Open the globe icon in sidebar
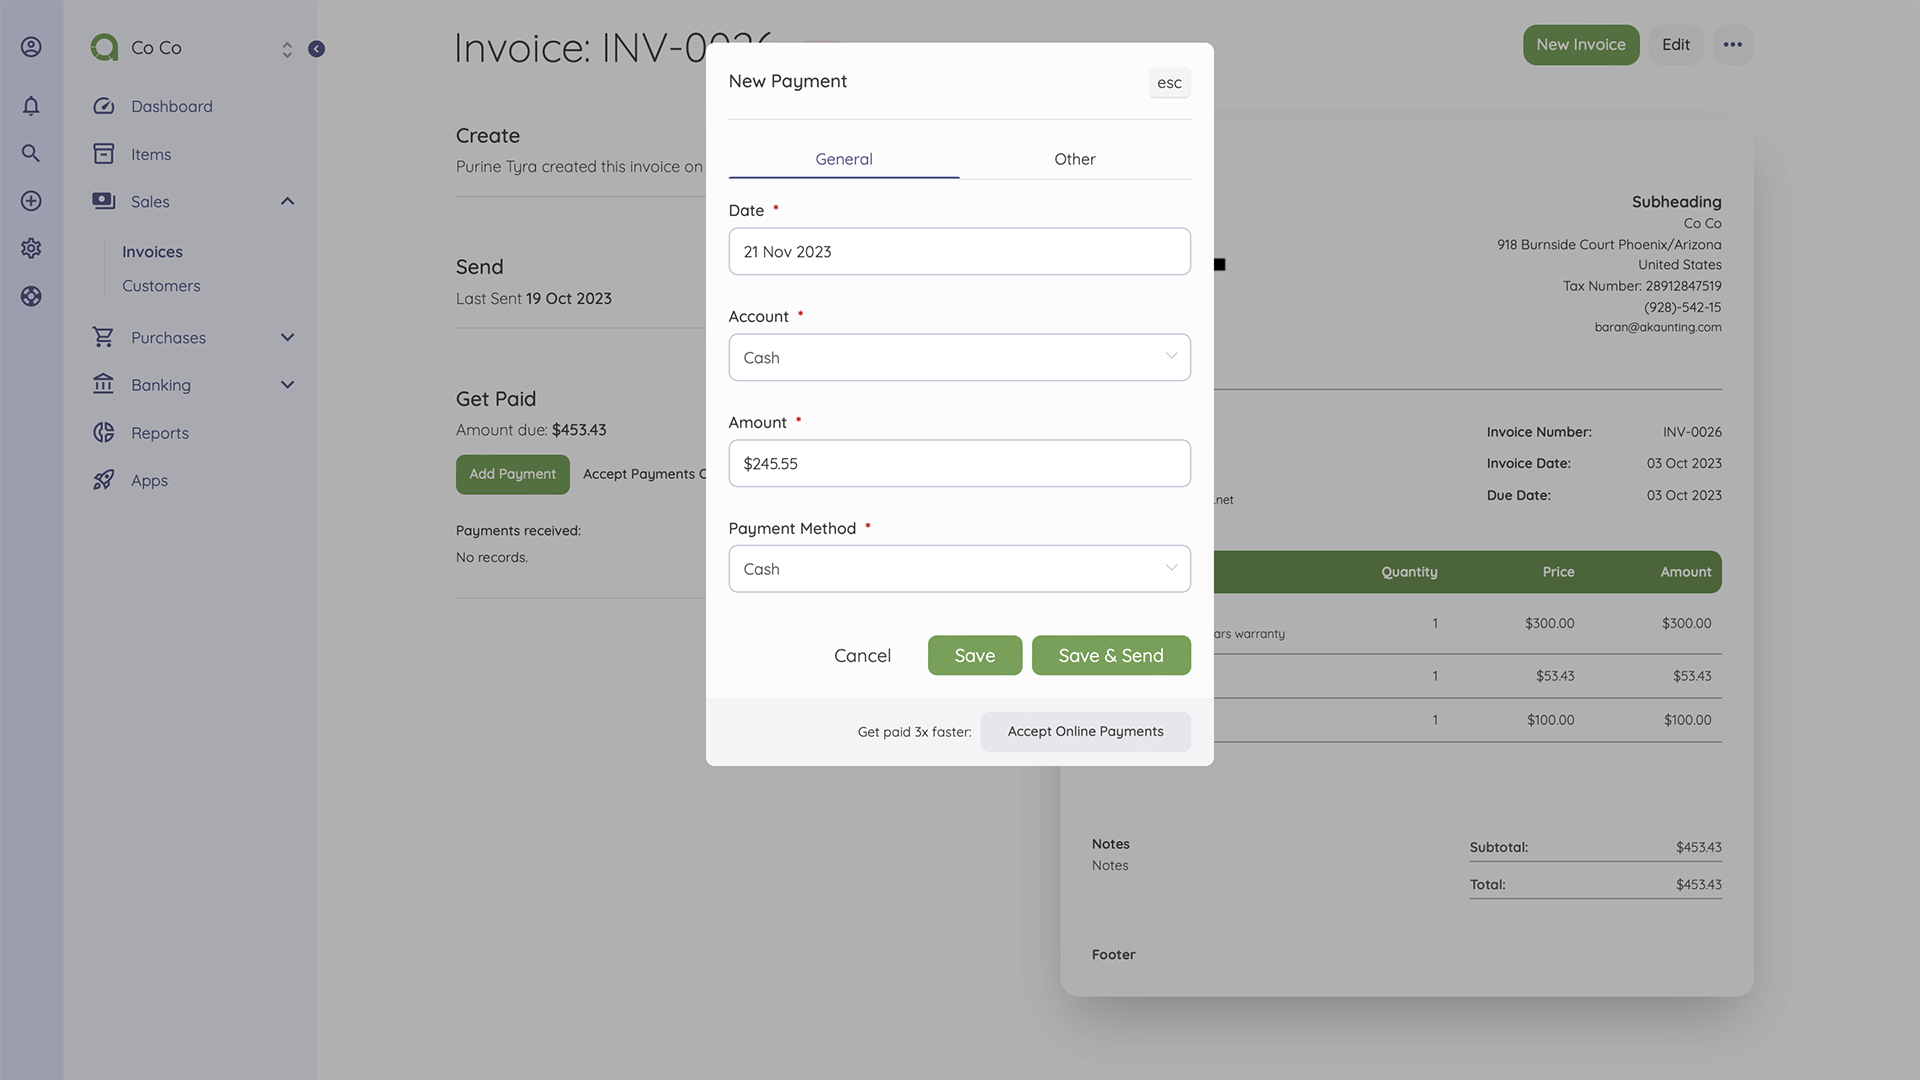The width and height of the screenshot is (1920, 1080). [31, 296]
